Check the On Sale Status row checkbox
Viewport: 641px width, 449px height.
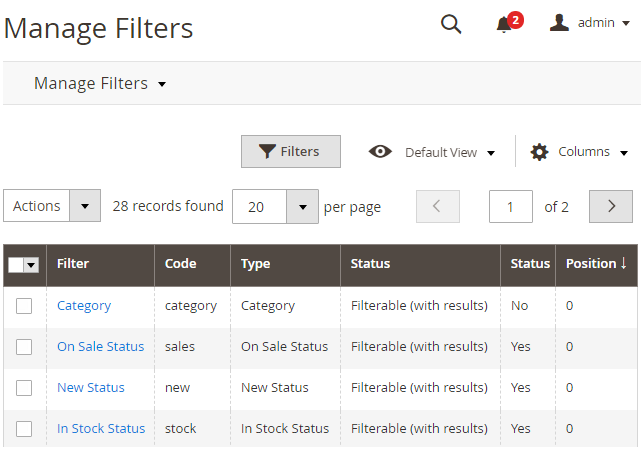click(24, 347)
